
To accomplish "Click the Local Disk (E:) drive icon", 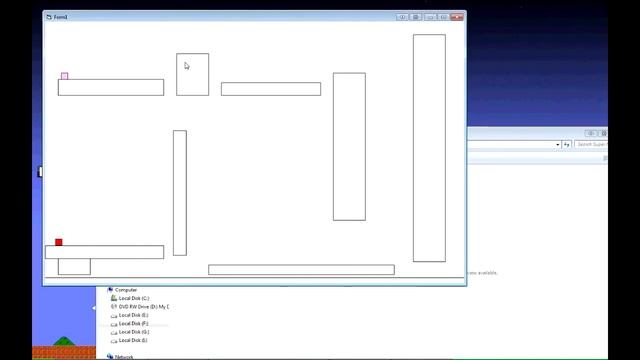I will (114, 316).
